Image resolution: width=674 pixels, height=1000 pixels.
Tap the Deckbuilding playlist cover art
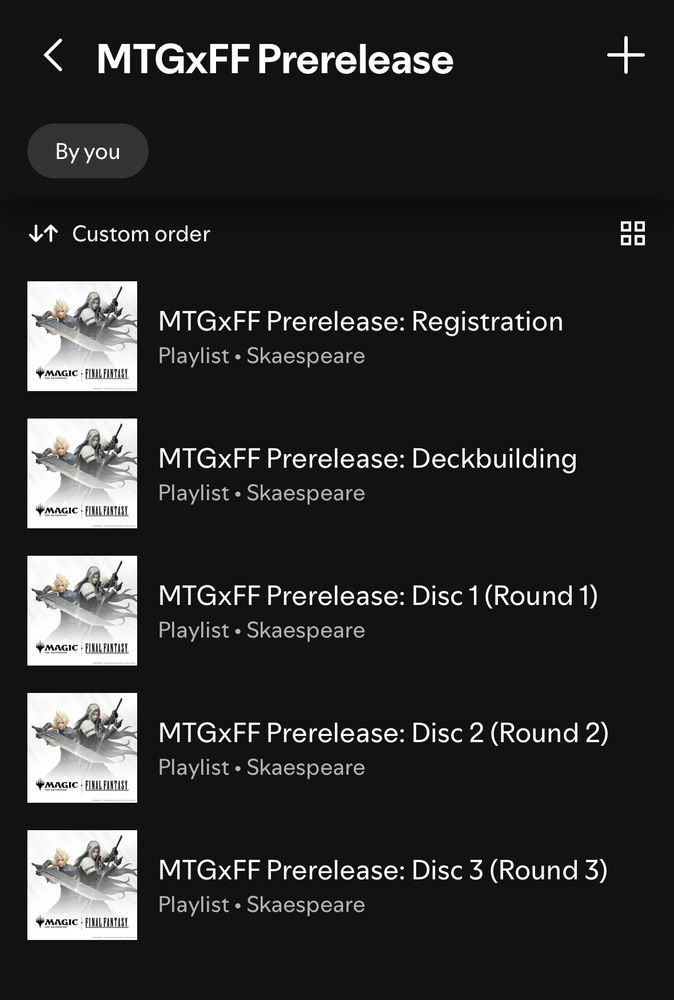[x=82, y=473]
